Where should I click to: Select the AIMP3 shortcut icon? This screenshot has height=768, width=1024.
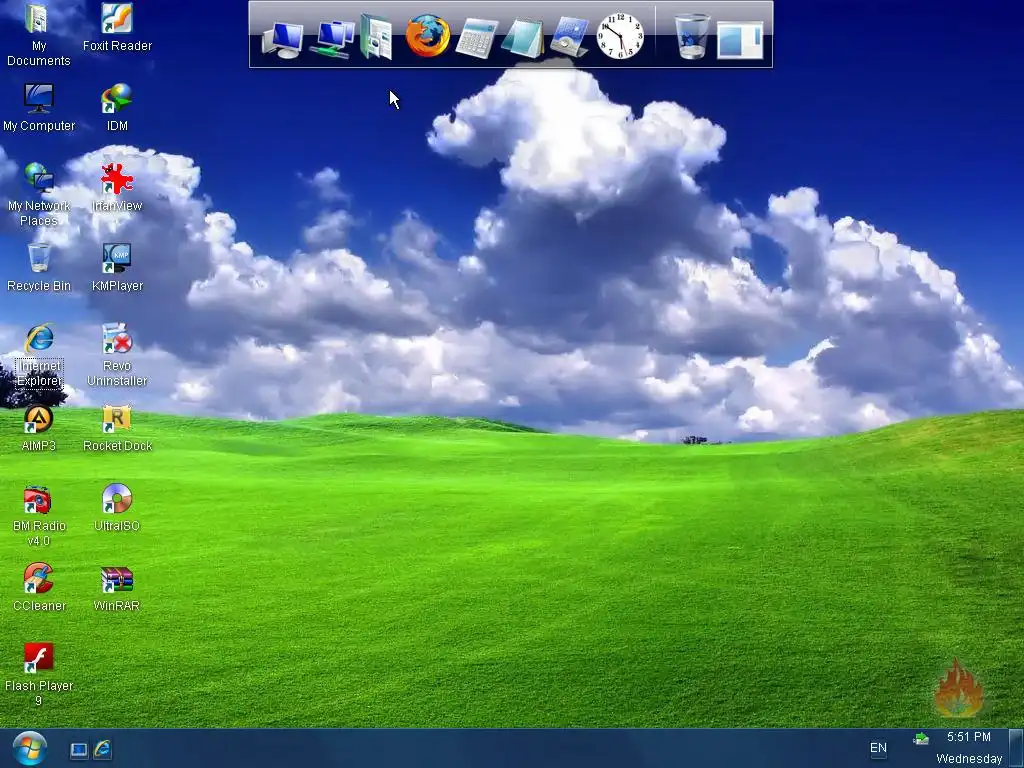pos(39,428)
